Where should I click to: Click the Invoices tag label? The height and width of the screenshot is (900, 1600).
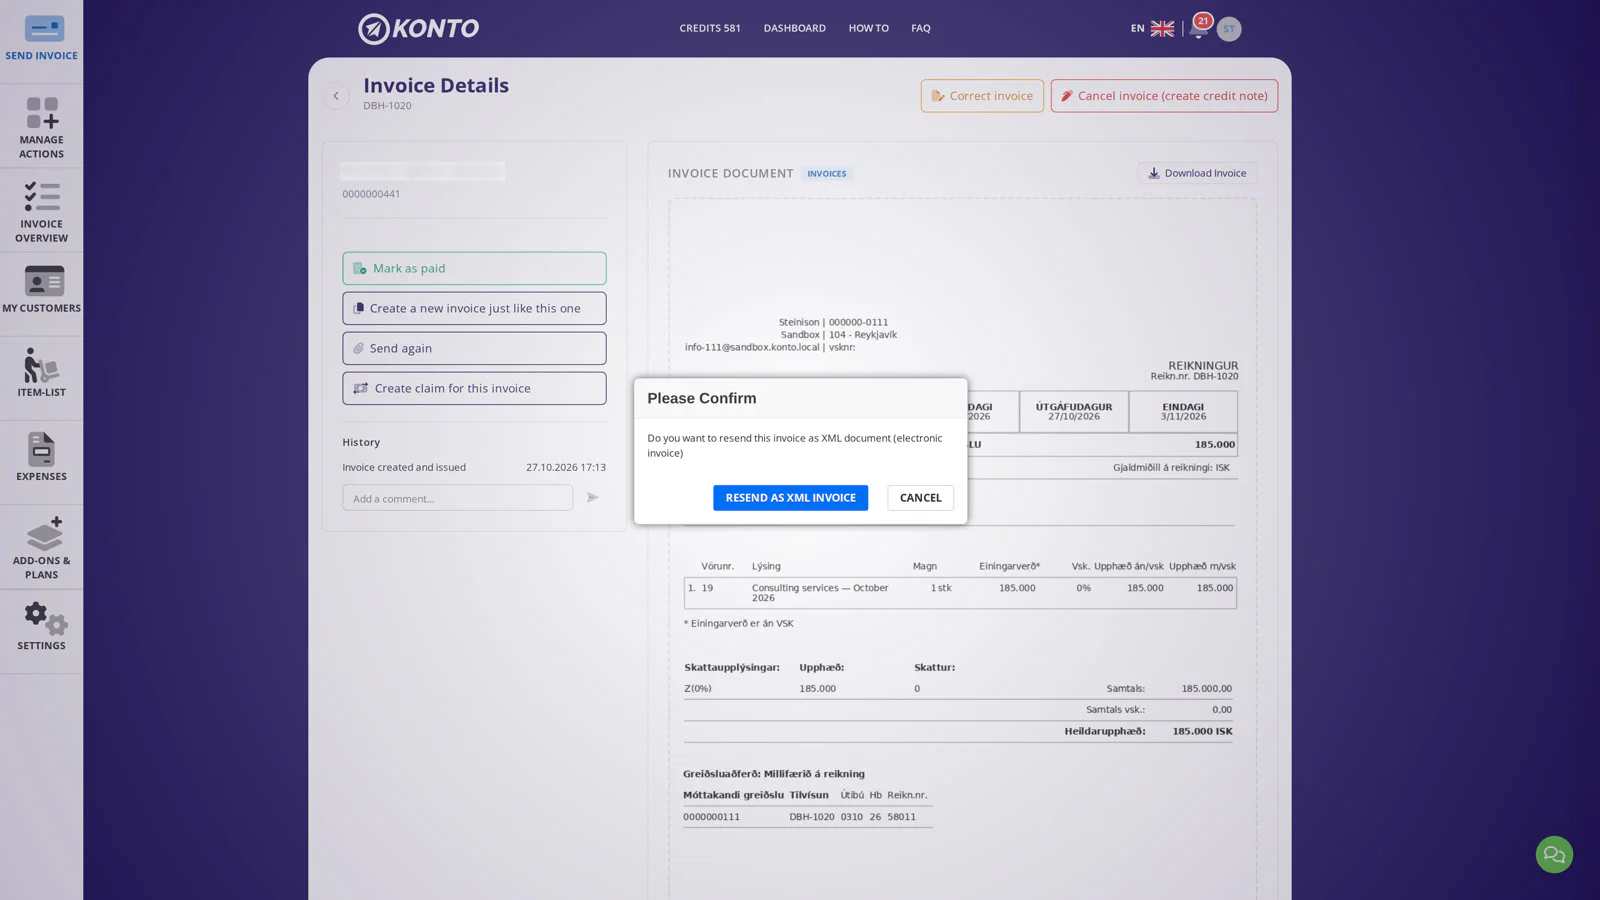pyautogui.click(x=827, y=174)
